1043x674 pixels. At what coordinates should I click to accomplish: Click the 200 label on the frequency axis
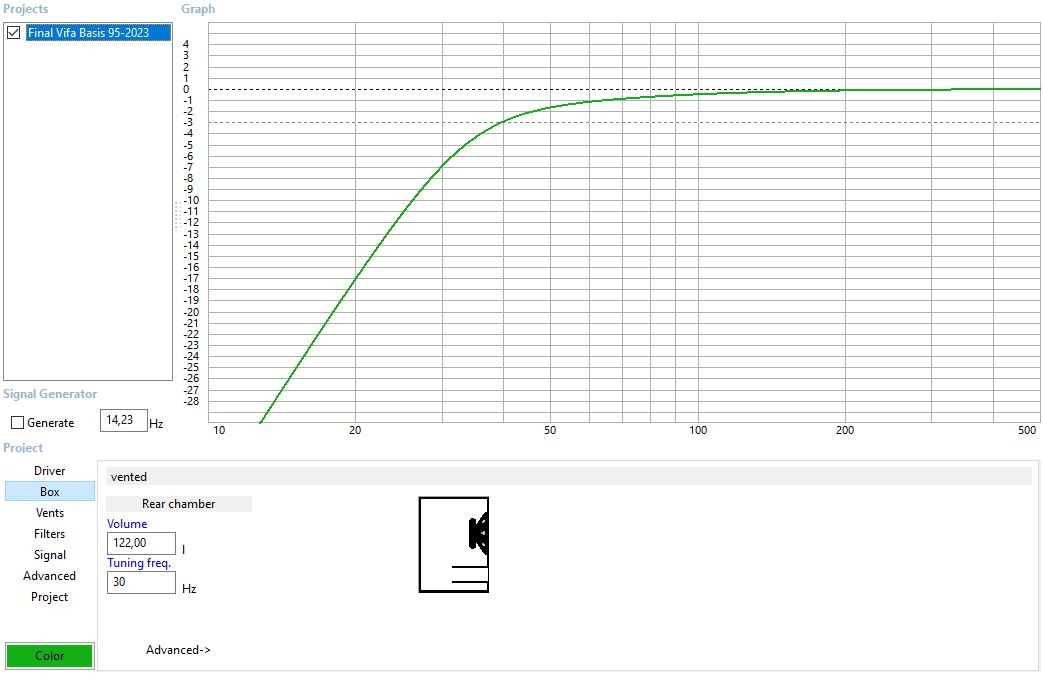pyautogui.click(x=845, y=430)
